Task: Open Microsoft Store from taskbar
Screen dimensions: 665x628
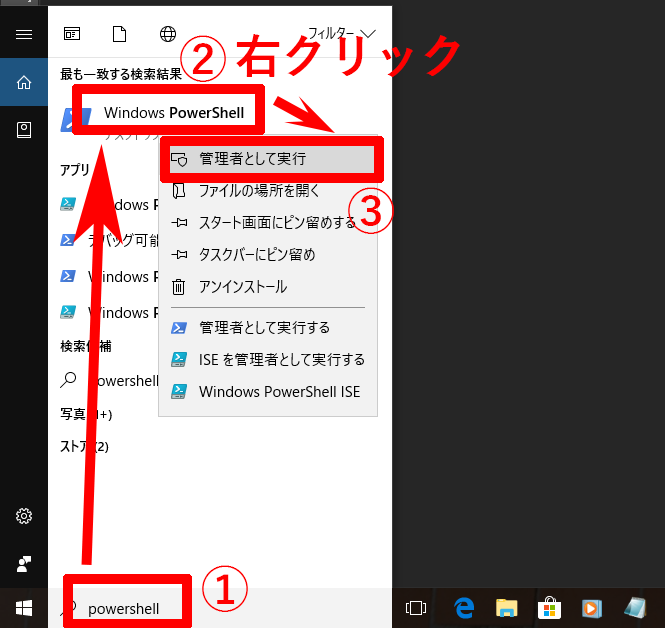Action: [549, 608]
